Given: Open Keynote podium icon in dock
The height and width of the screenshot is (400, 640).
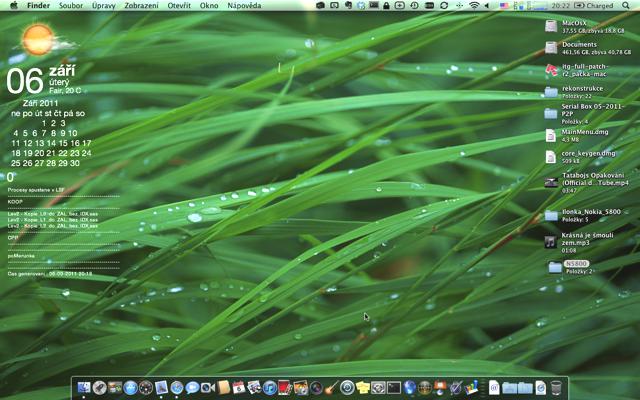Looking at the screenshot, I should [440, 387].
